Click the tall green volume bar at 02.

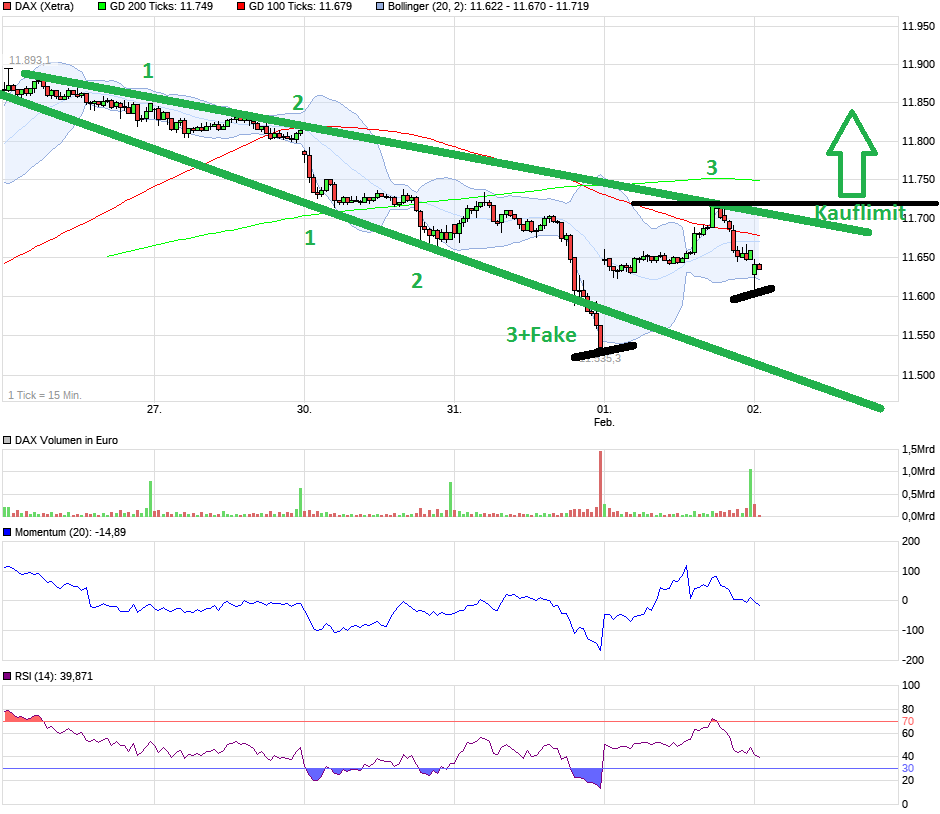pyautogui.click(x=750, y=493)
